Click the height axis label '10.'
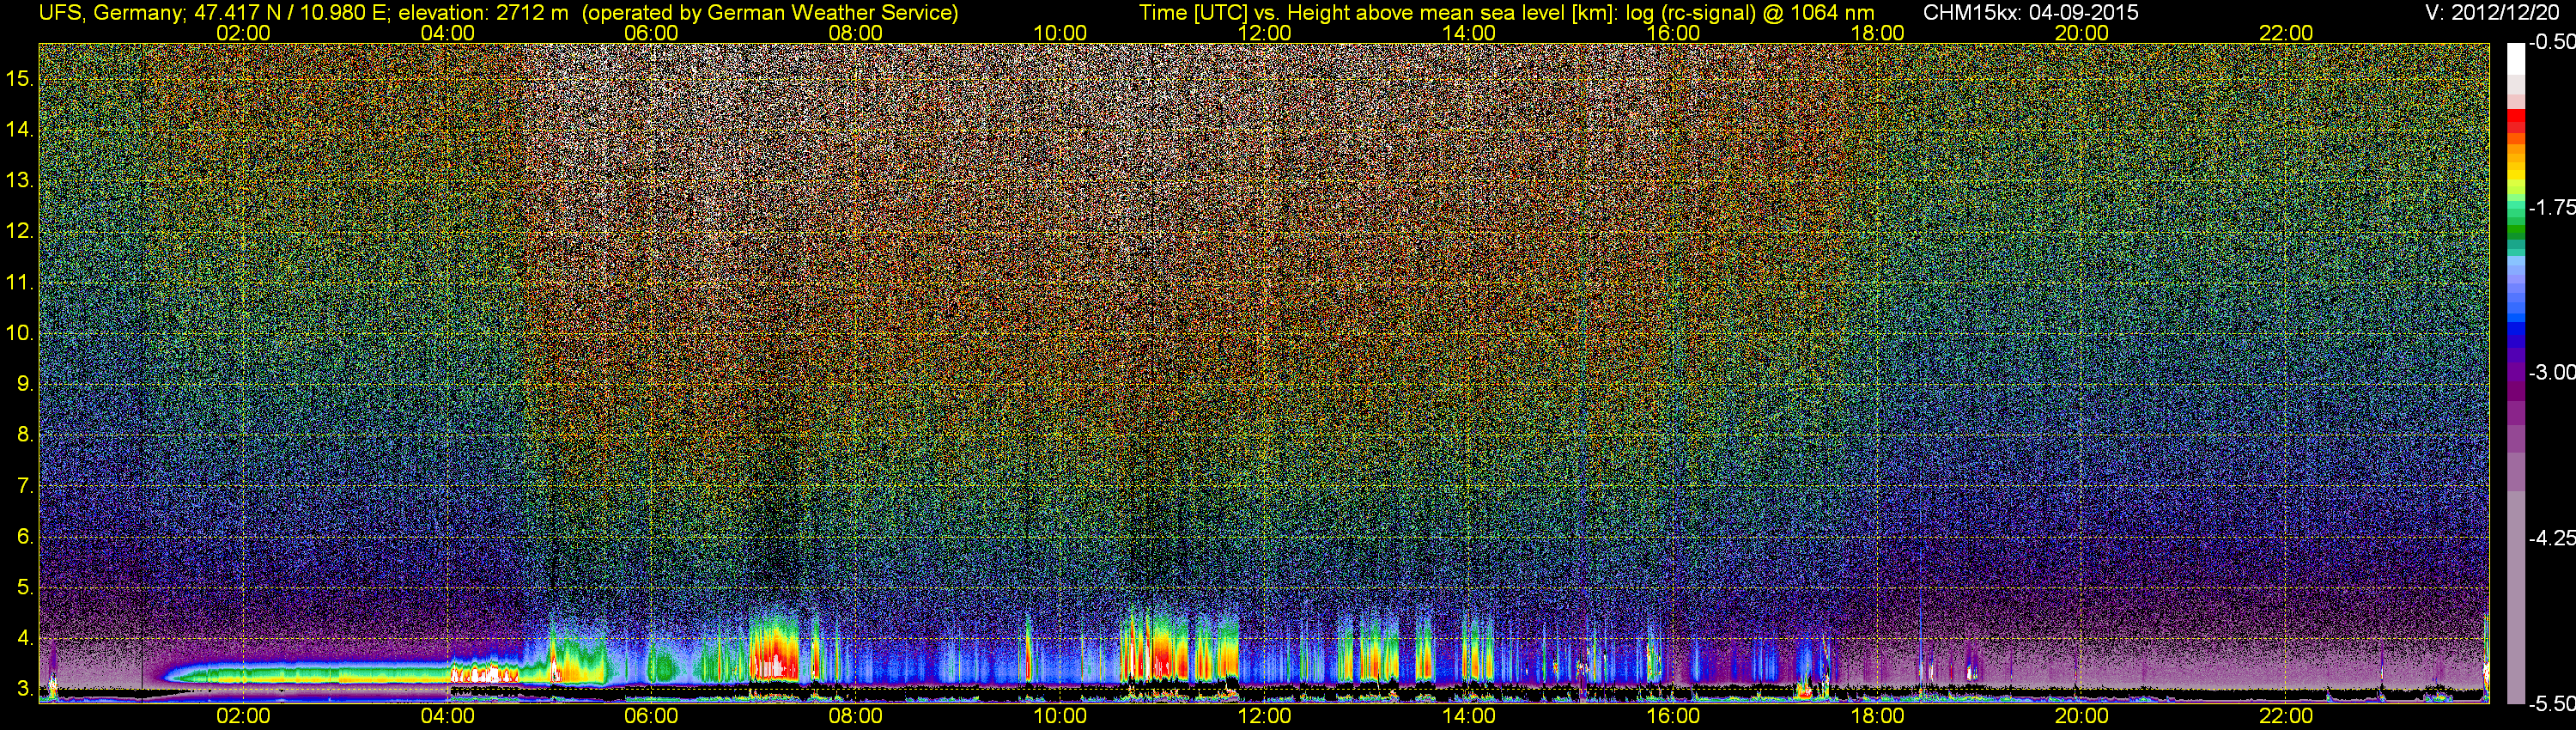This screenshot has width=2576, height=730. [x=20, y=333]
